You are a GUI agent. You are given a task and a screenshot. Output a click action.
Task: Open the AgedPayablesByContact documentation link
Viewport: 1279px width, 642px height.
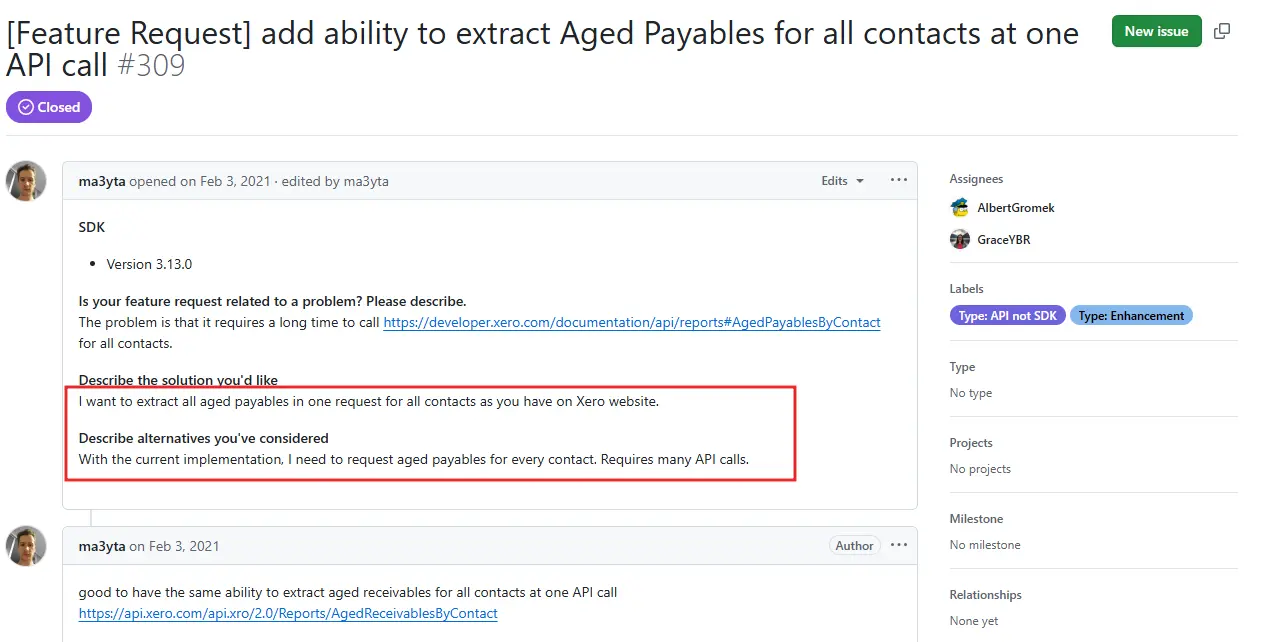[631, 323]
